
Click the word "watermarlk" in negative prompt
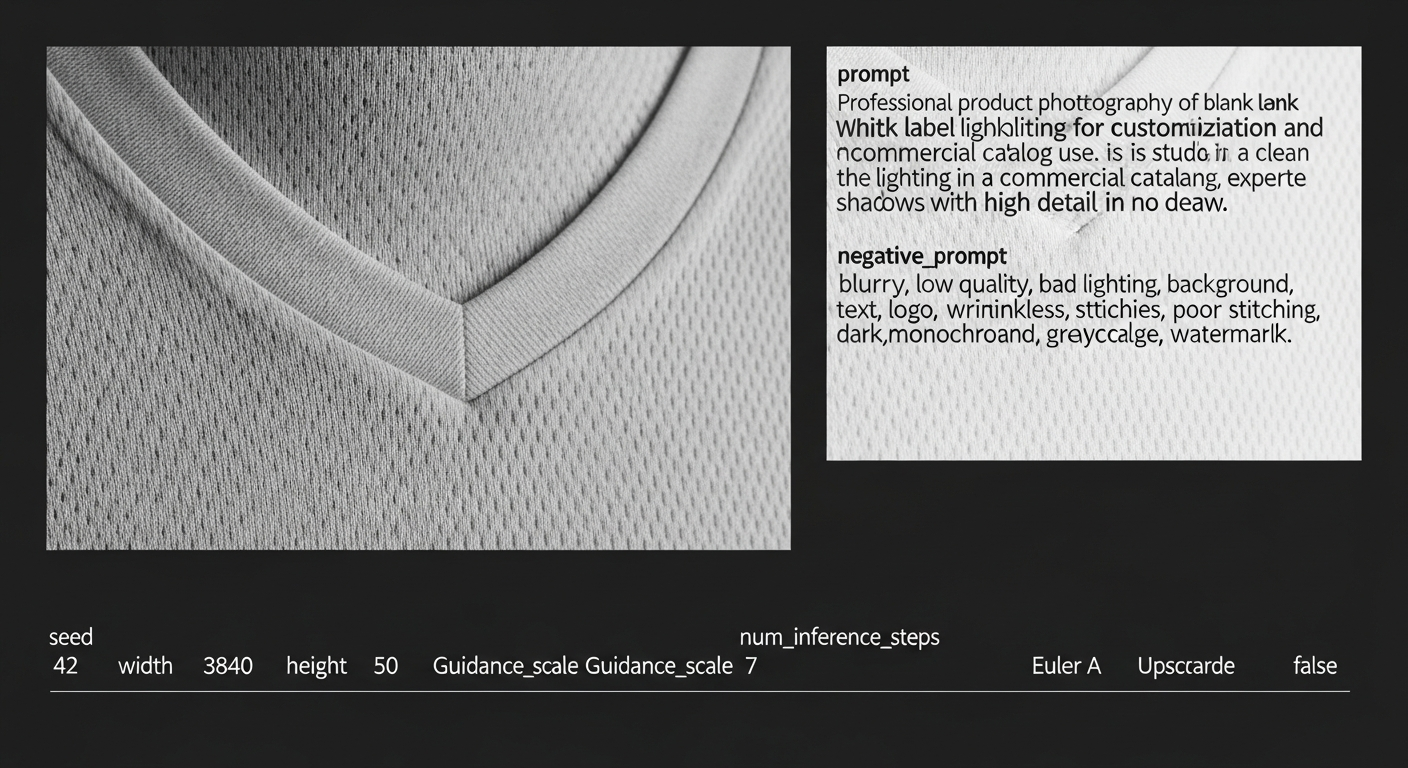1230,335
